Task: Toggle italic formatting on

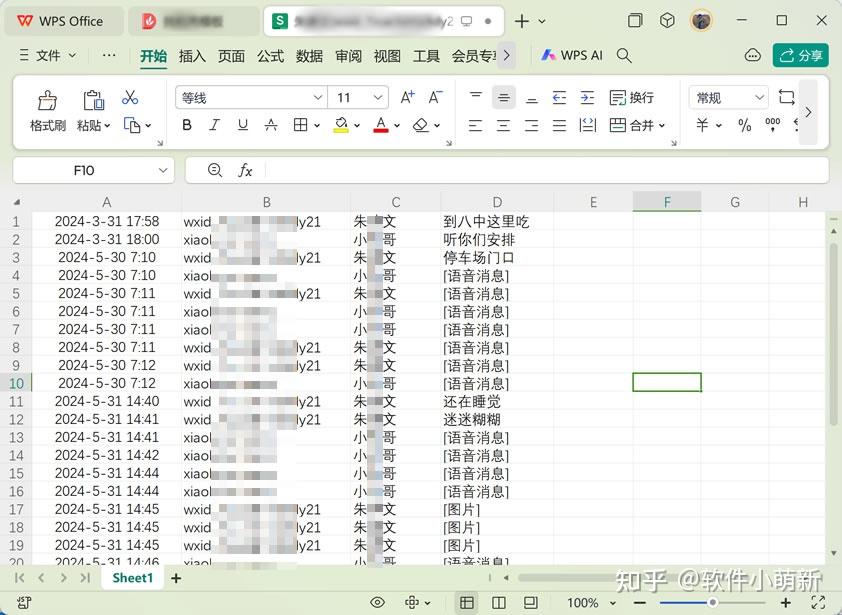Action: [213, 124]
